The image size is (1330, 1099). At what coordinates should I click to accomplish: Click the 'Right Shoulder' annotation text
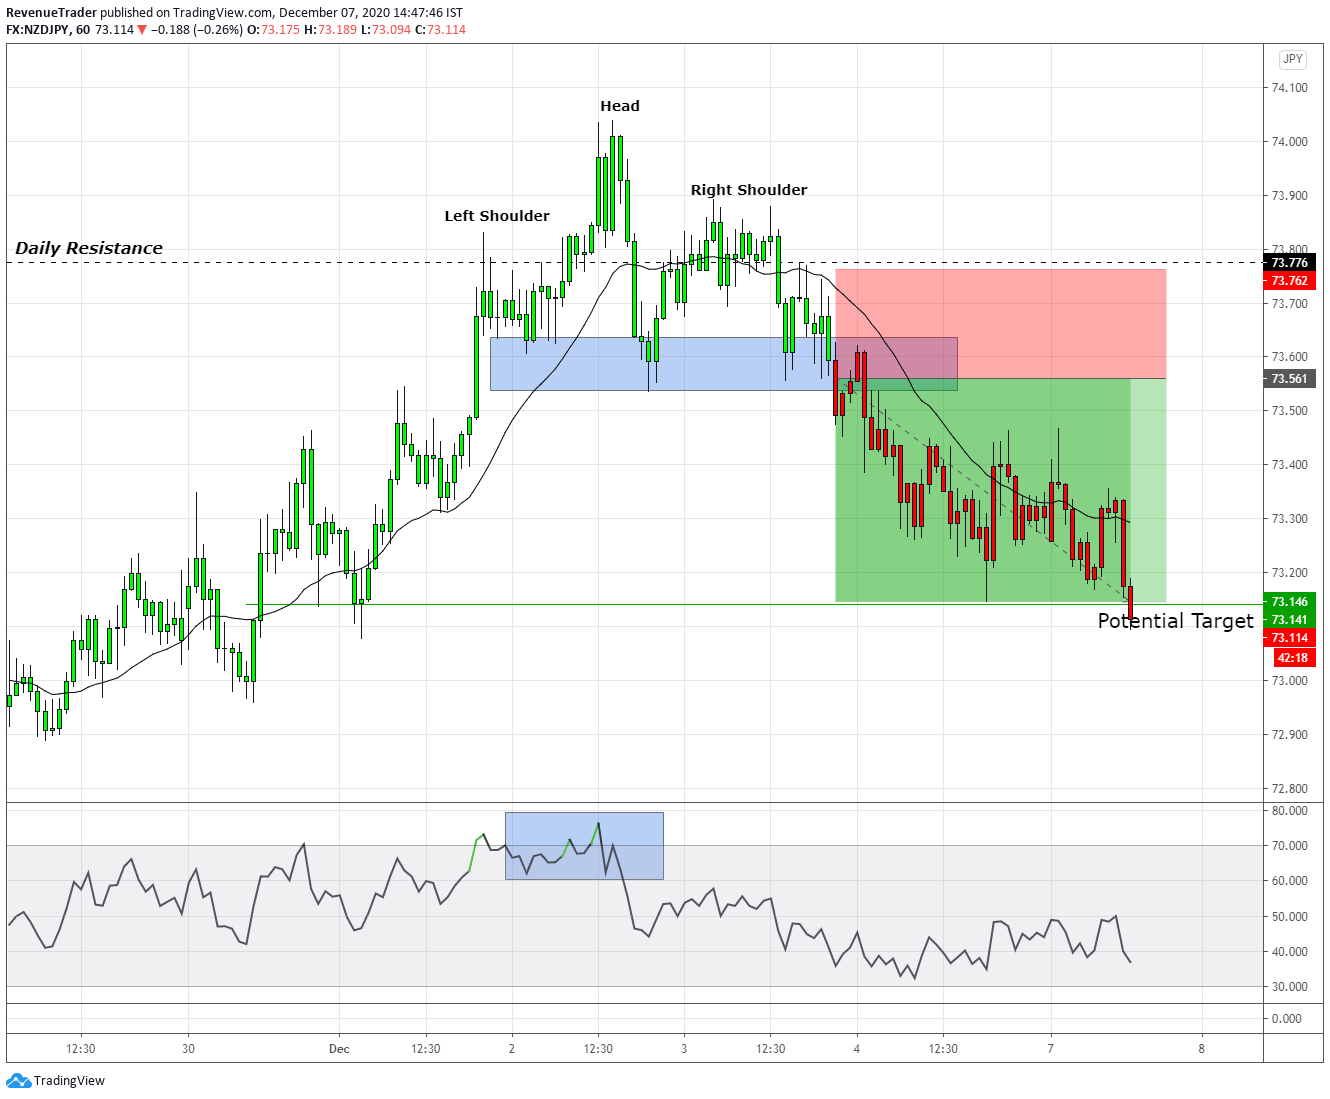tap(749, 190)
